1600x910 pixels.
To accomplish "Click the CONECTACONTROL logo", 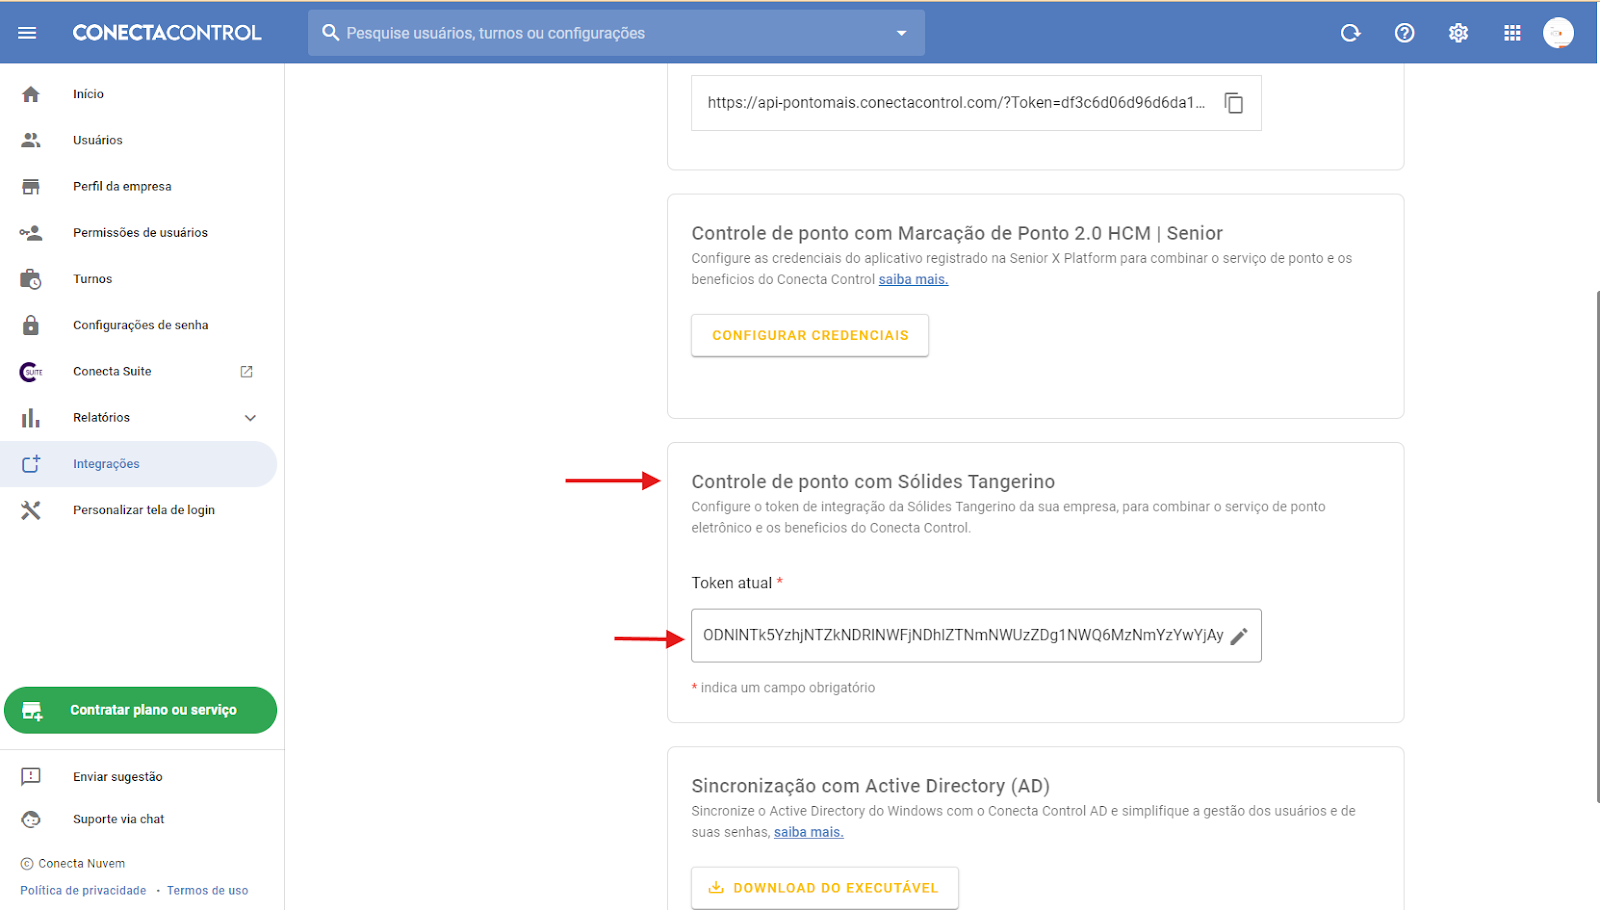I will (x=167, y=33).
